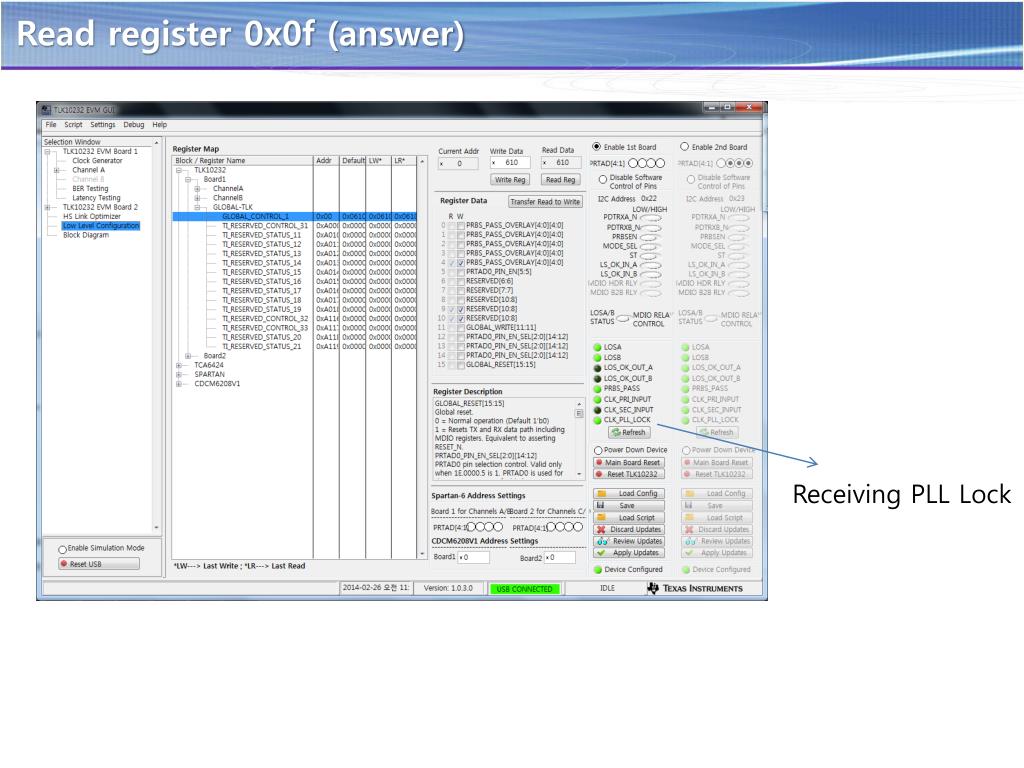The width and height of the screenshot is (1024, 768).
Task: Expand the Board2 tree node
Action: 189,354
